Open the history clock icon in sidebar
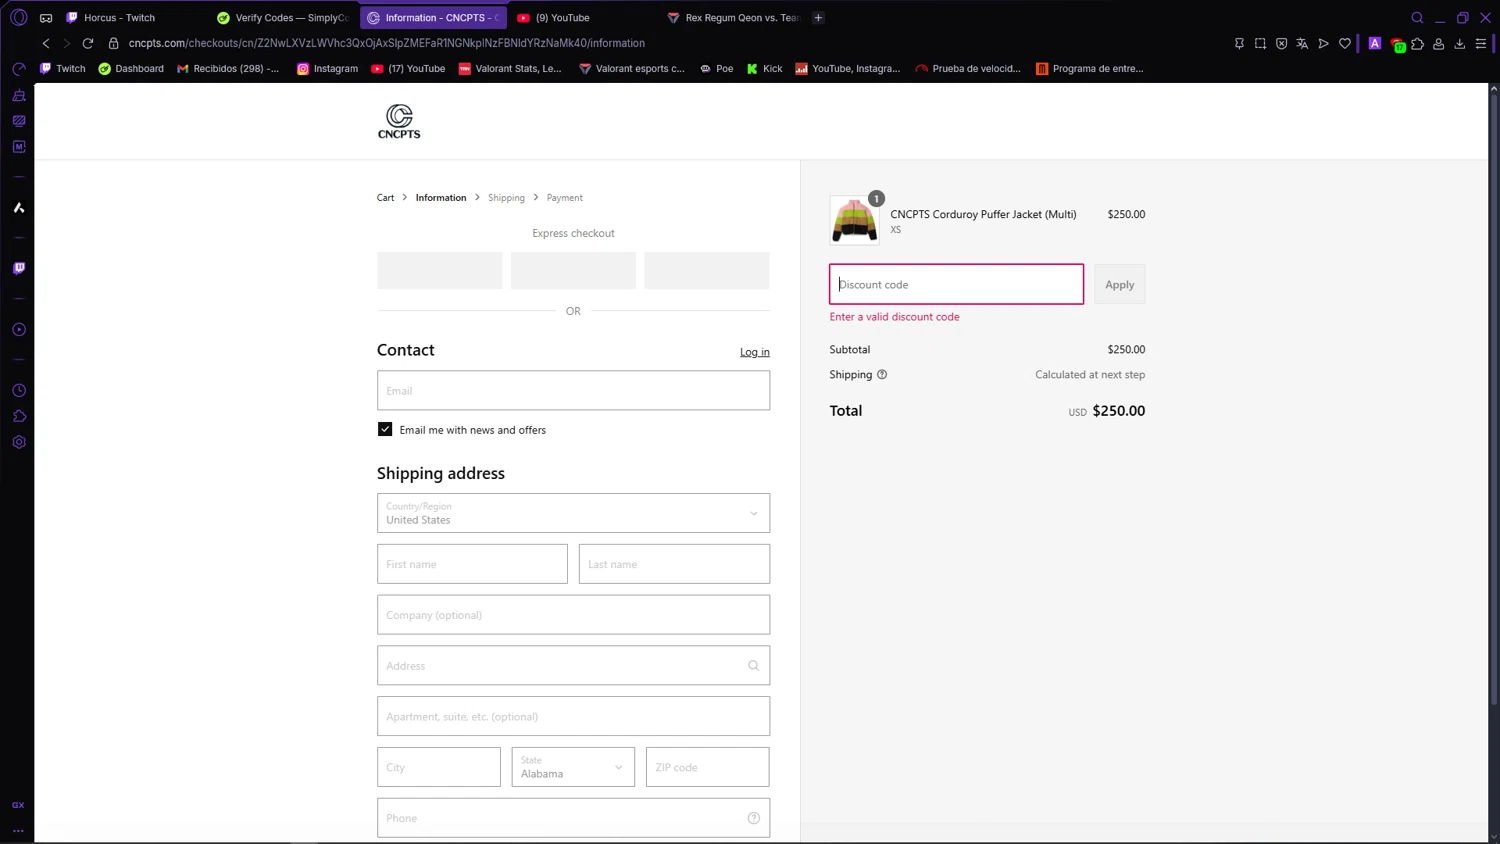 pyautogui.click(x=19, y=390)
